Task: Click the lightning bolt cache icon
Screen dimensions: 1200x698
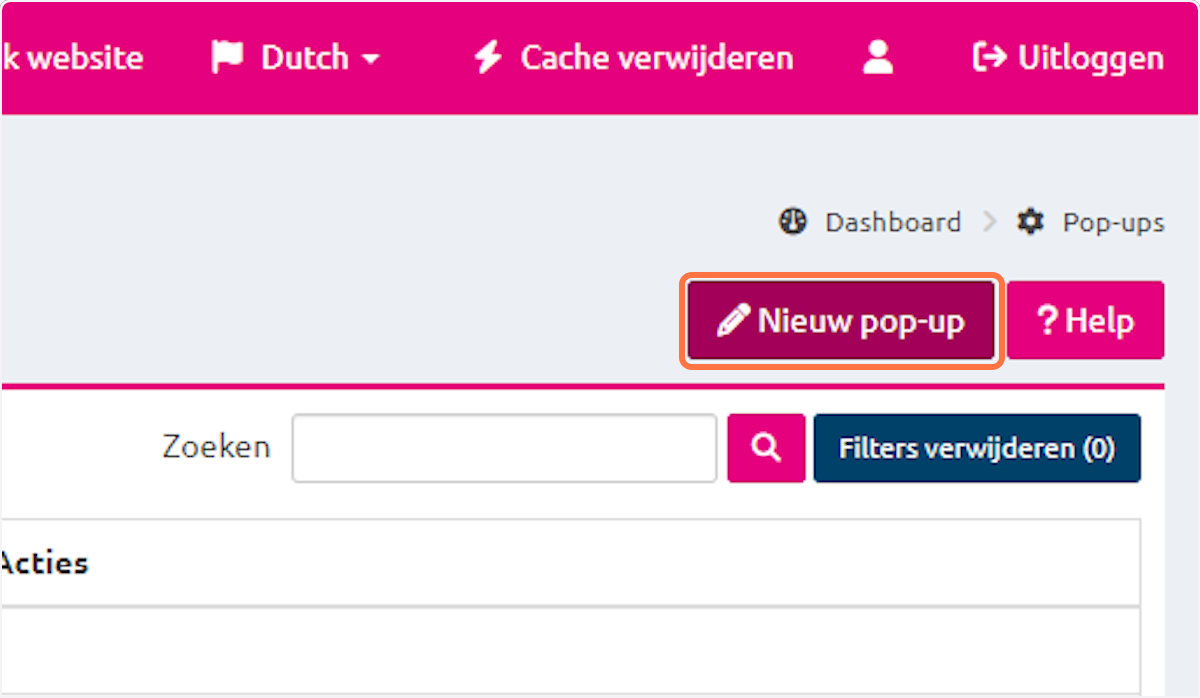Action: [x=488, y=58]
